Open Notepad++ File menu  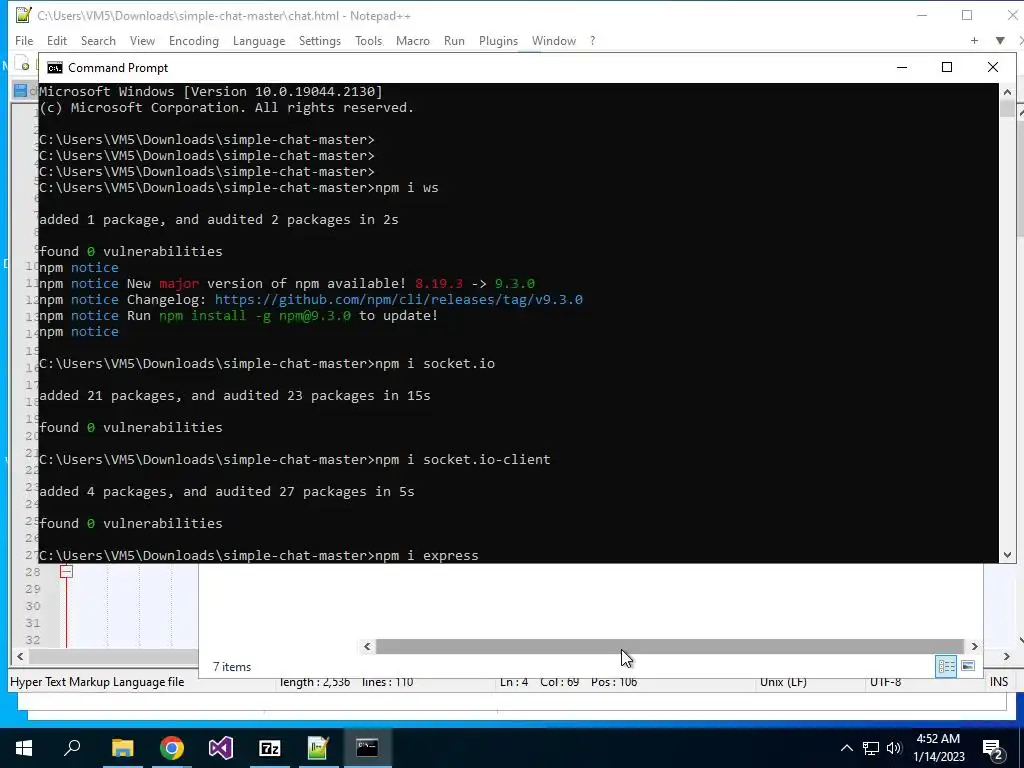24,40
